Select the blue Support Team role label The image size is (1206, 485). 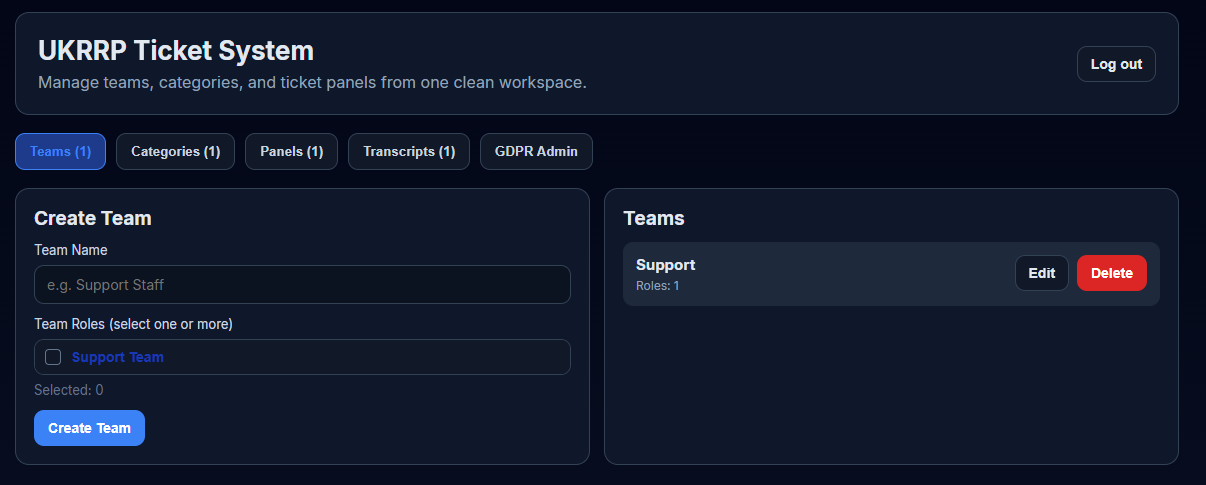pos(118,357)
